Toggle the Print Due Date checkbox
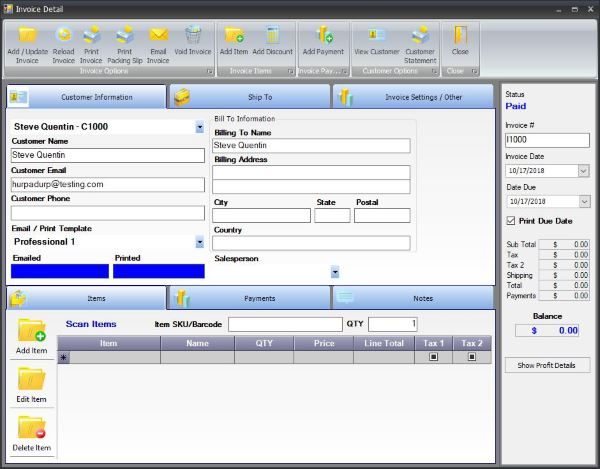This screenshot has height=469, width=600. 512,220
